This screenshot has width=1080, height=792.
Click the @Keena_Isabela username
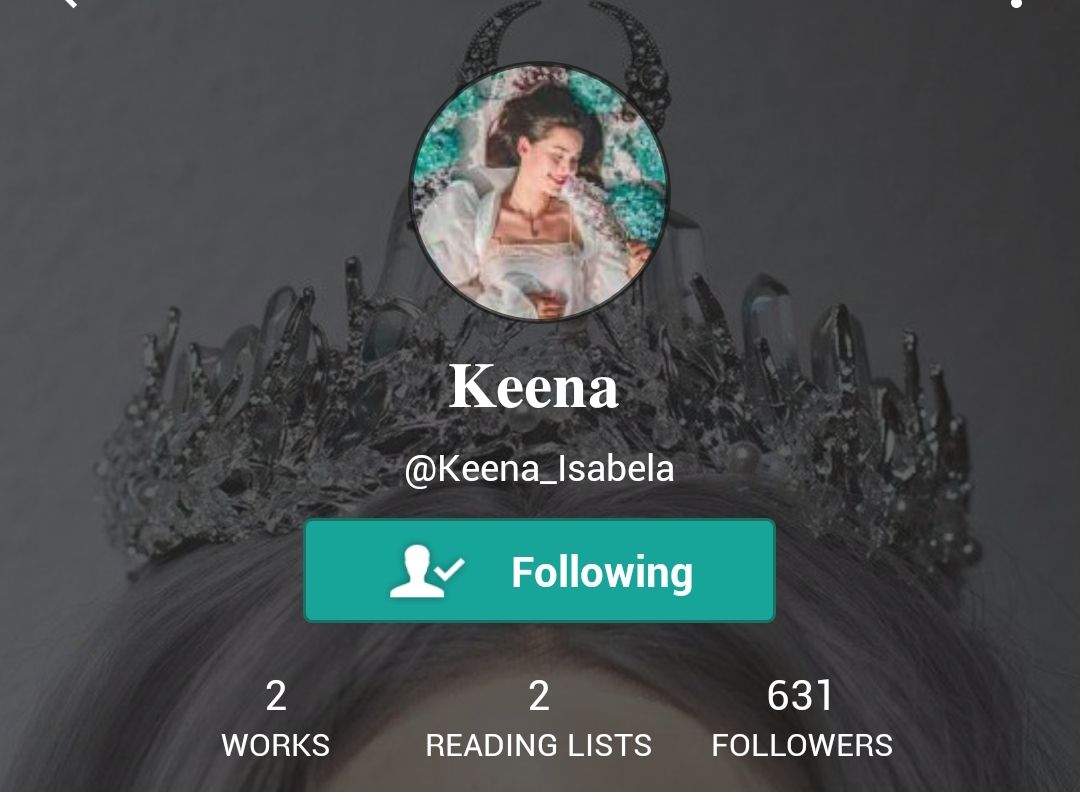539,469
